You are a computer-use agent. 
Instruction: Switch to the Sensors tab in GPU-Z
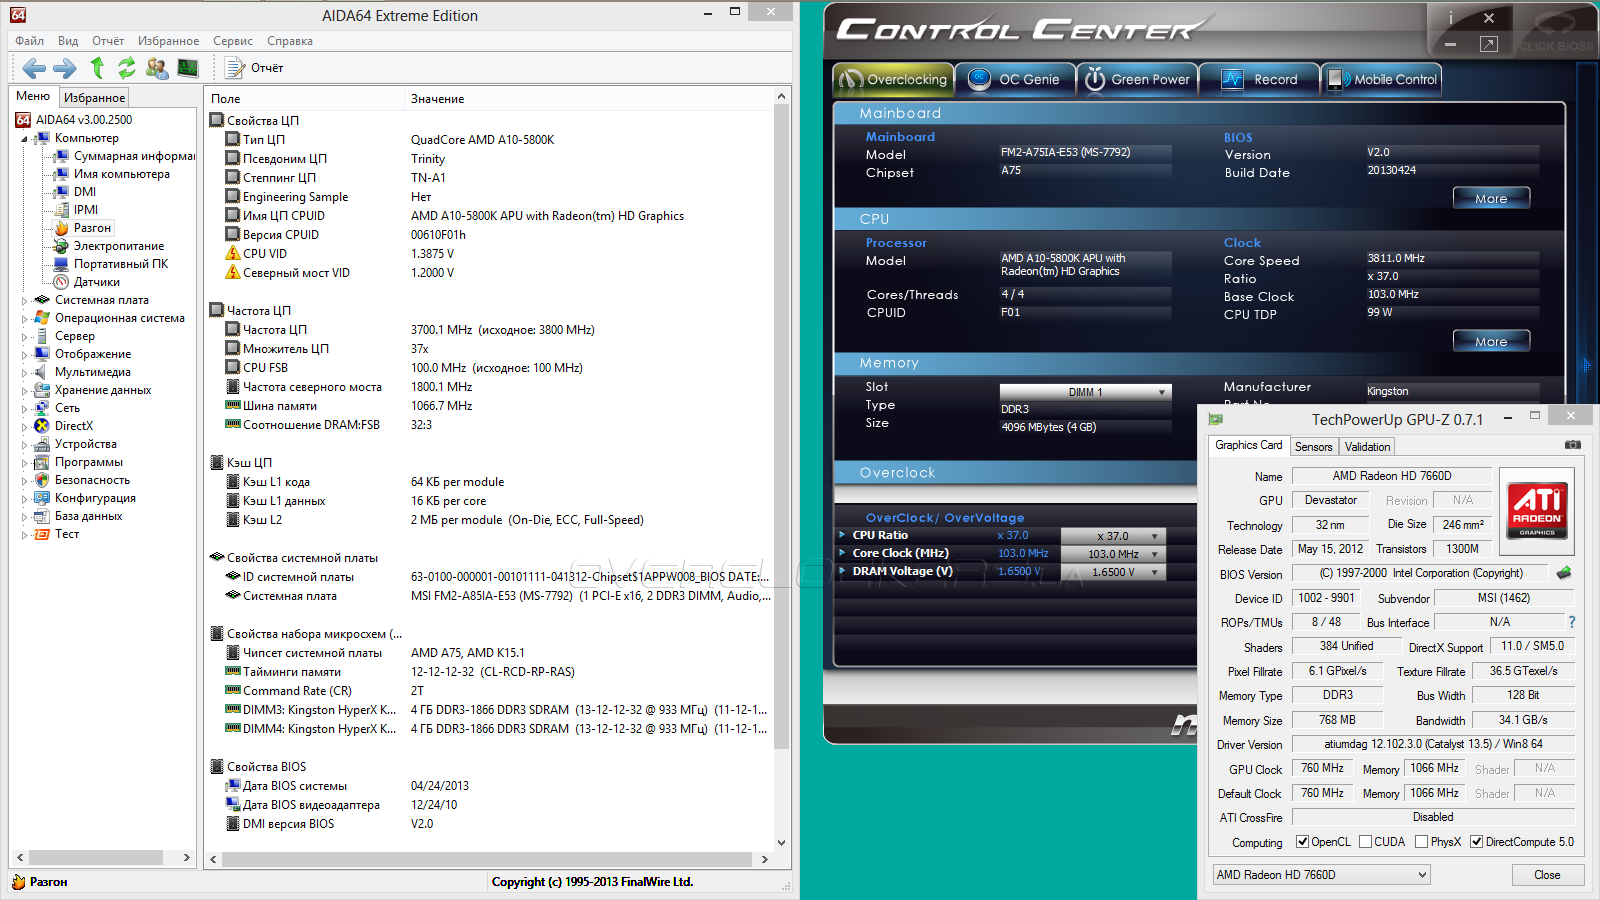click(x=1313, y=447)
